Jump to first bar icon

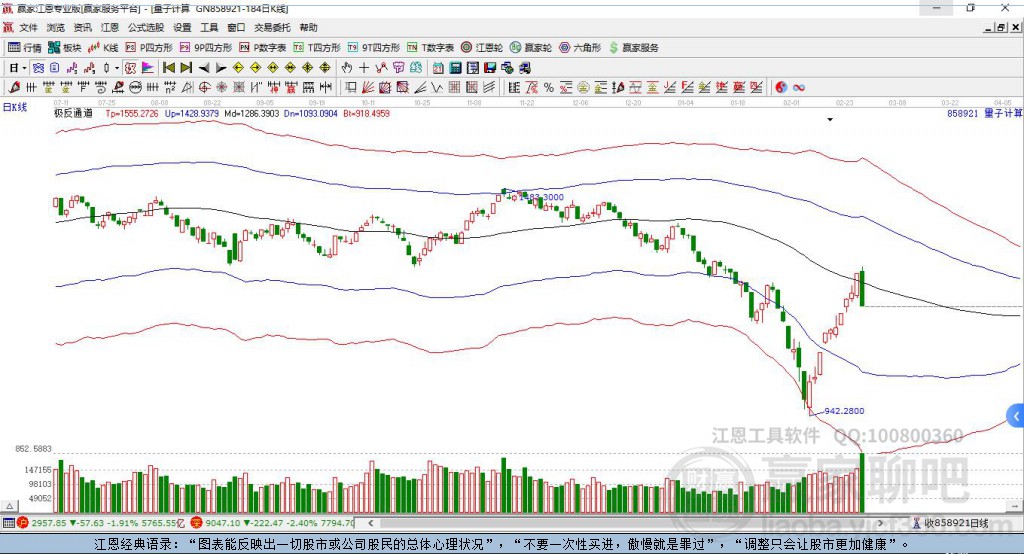(168, 67)
